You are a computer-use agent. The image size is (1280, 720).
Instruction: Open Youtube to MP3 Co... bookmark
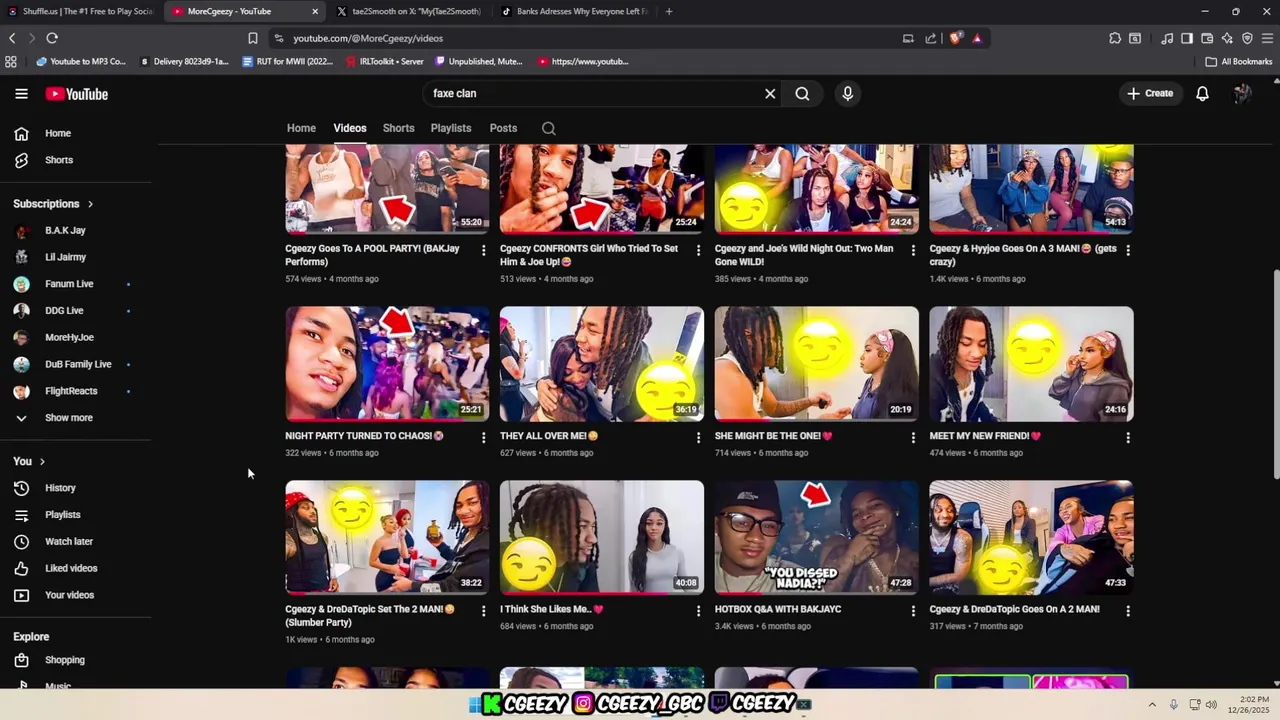point(81,61)
